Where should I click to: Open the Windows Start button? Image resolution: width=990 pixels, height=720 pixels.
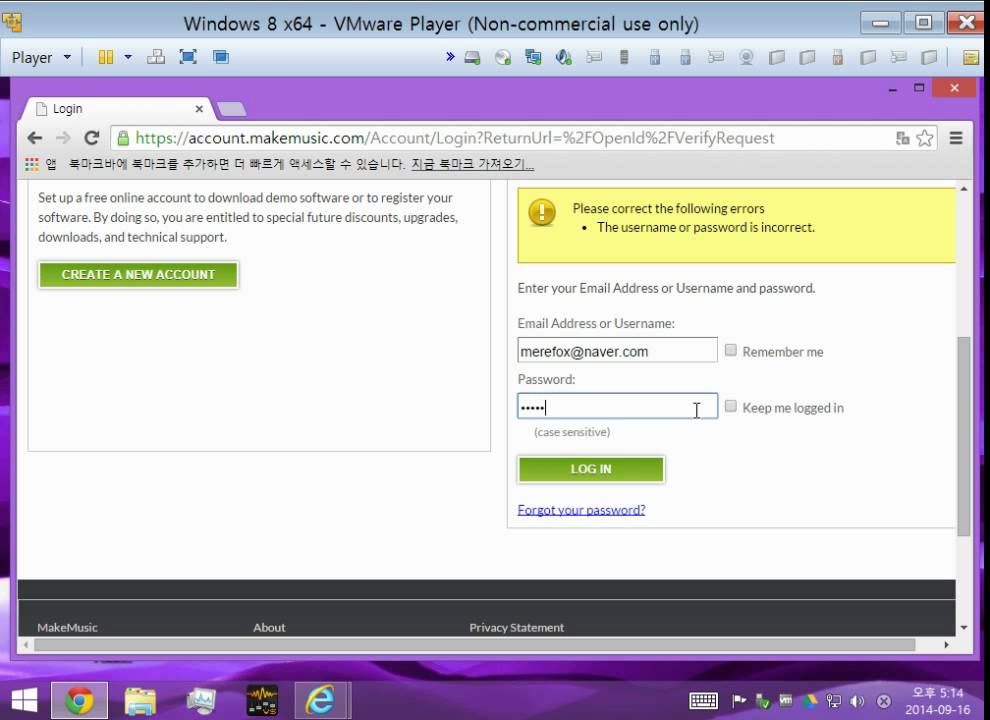click(24, 700)
